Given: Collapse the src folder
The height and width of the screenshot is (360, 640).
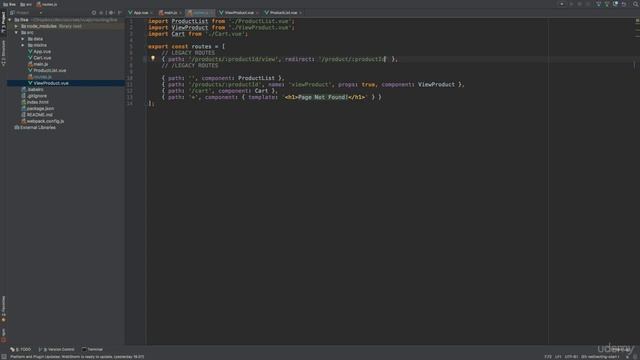Looking at the screenshot, I should click(x=16, y=32).
